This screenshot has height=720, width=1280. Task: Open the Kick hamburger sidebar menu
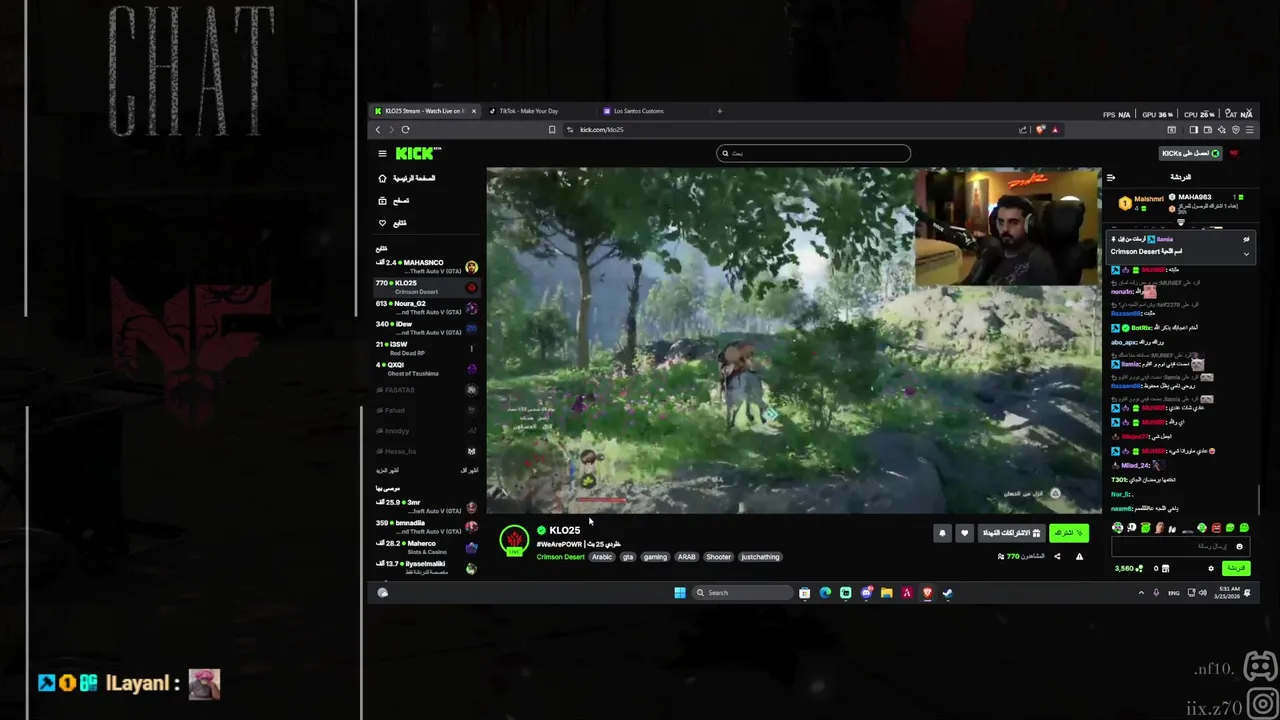click(382, 153)
